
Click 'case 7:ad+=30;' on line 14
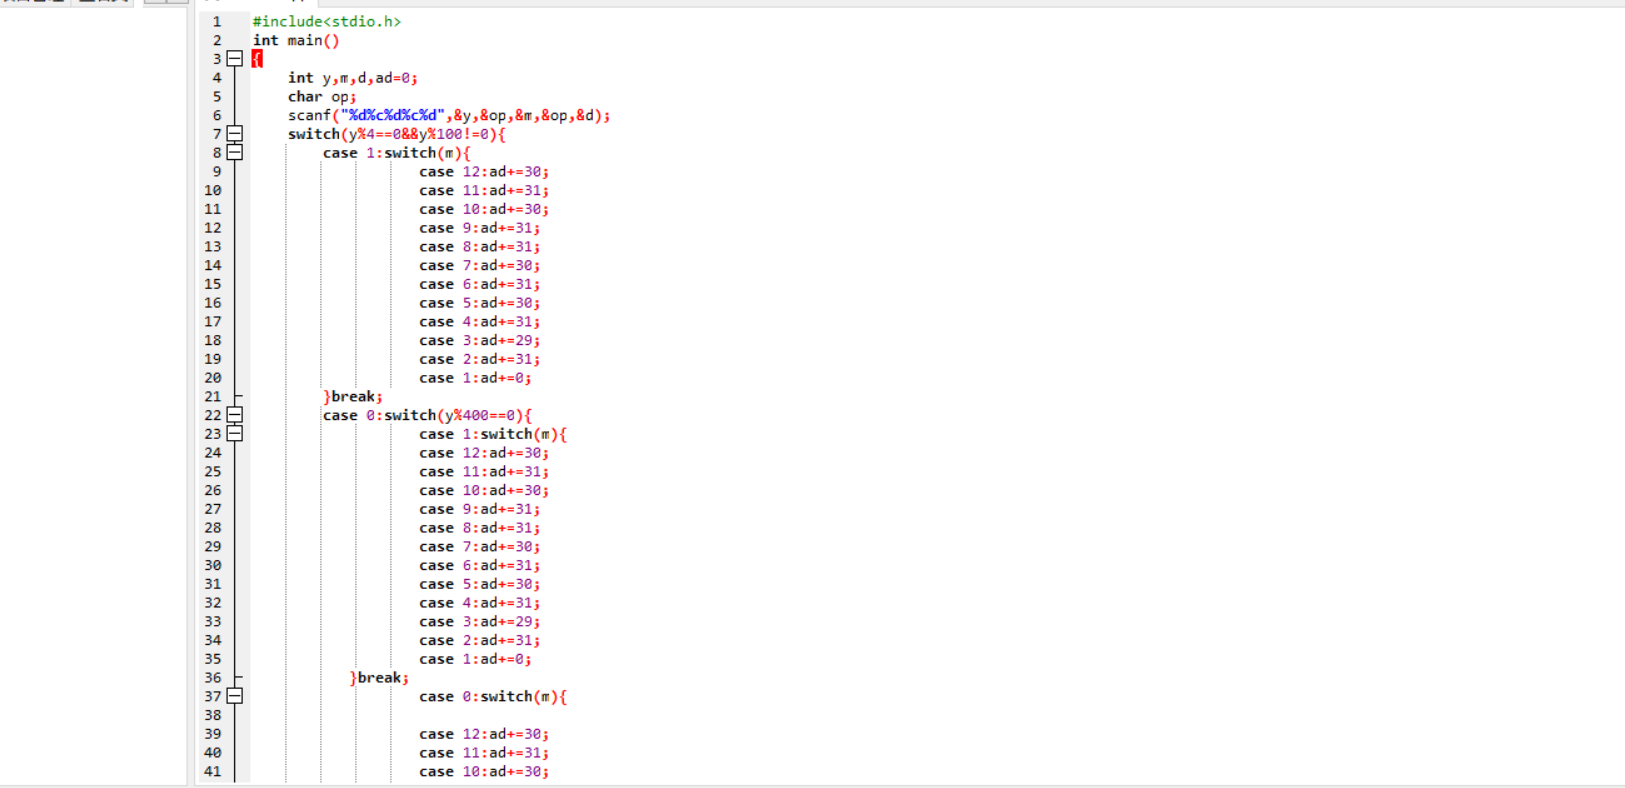[x=480, y=265]
